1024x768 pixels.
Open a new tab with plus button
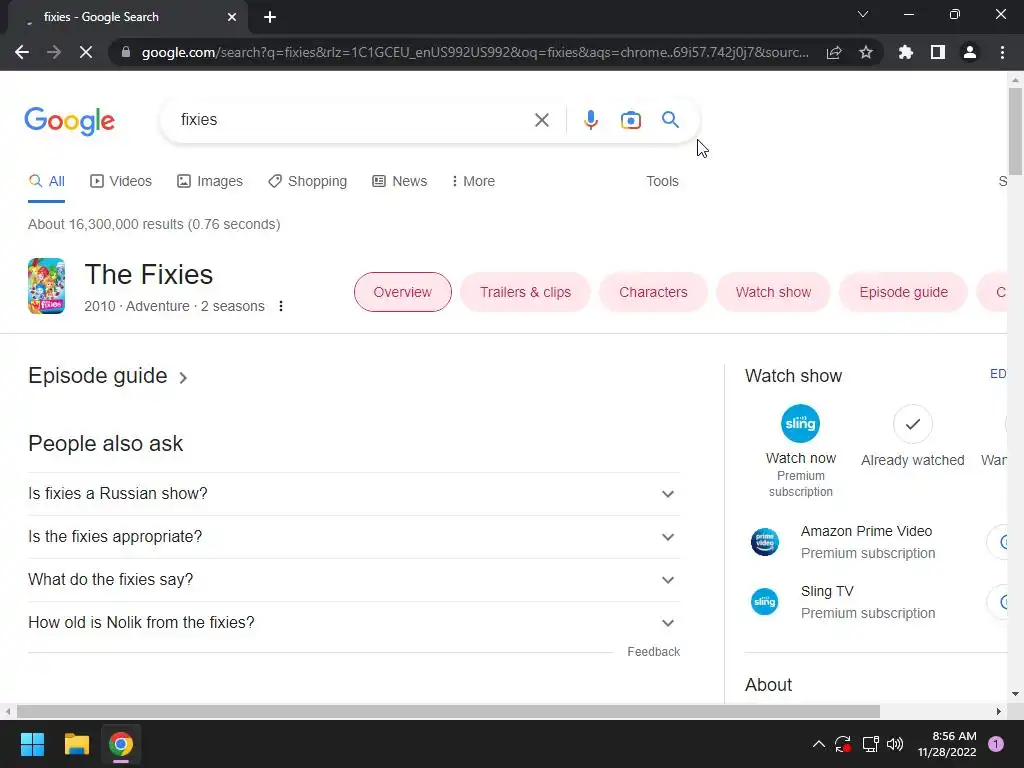coord(270,17)
